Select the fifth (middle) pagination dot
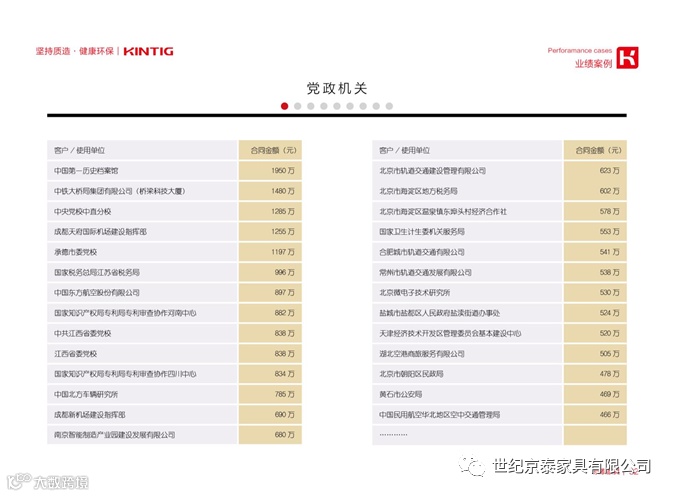This screenshot has height=496, width=673. (337, 106)
